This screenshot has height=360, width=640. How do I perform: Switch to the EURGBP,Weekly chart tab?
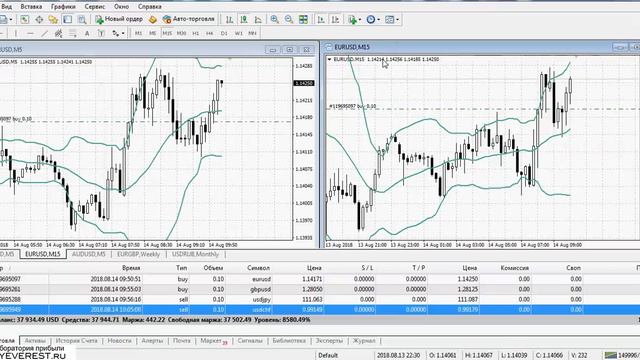pyautogui.click(x=139, y=254)
